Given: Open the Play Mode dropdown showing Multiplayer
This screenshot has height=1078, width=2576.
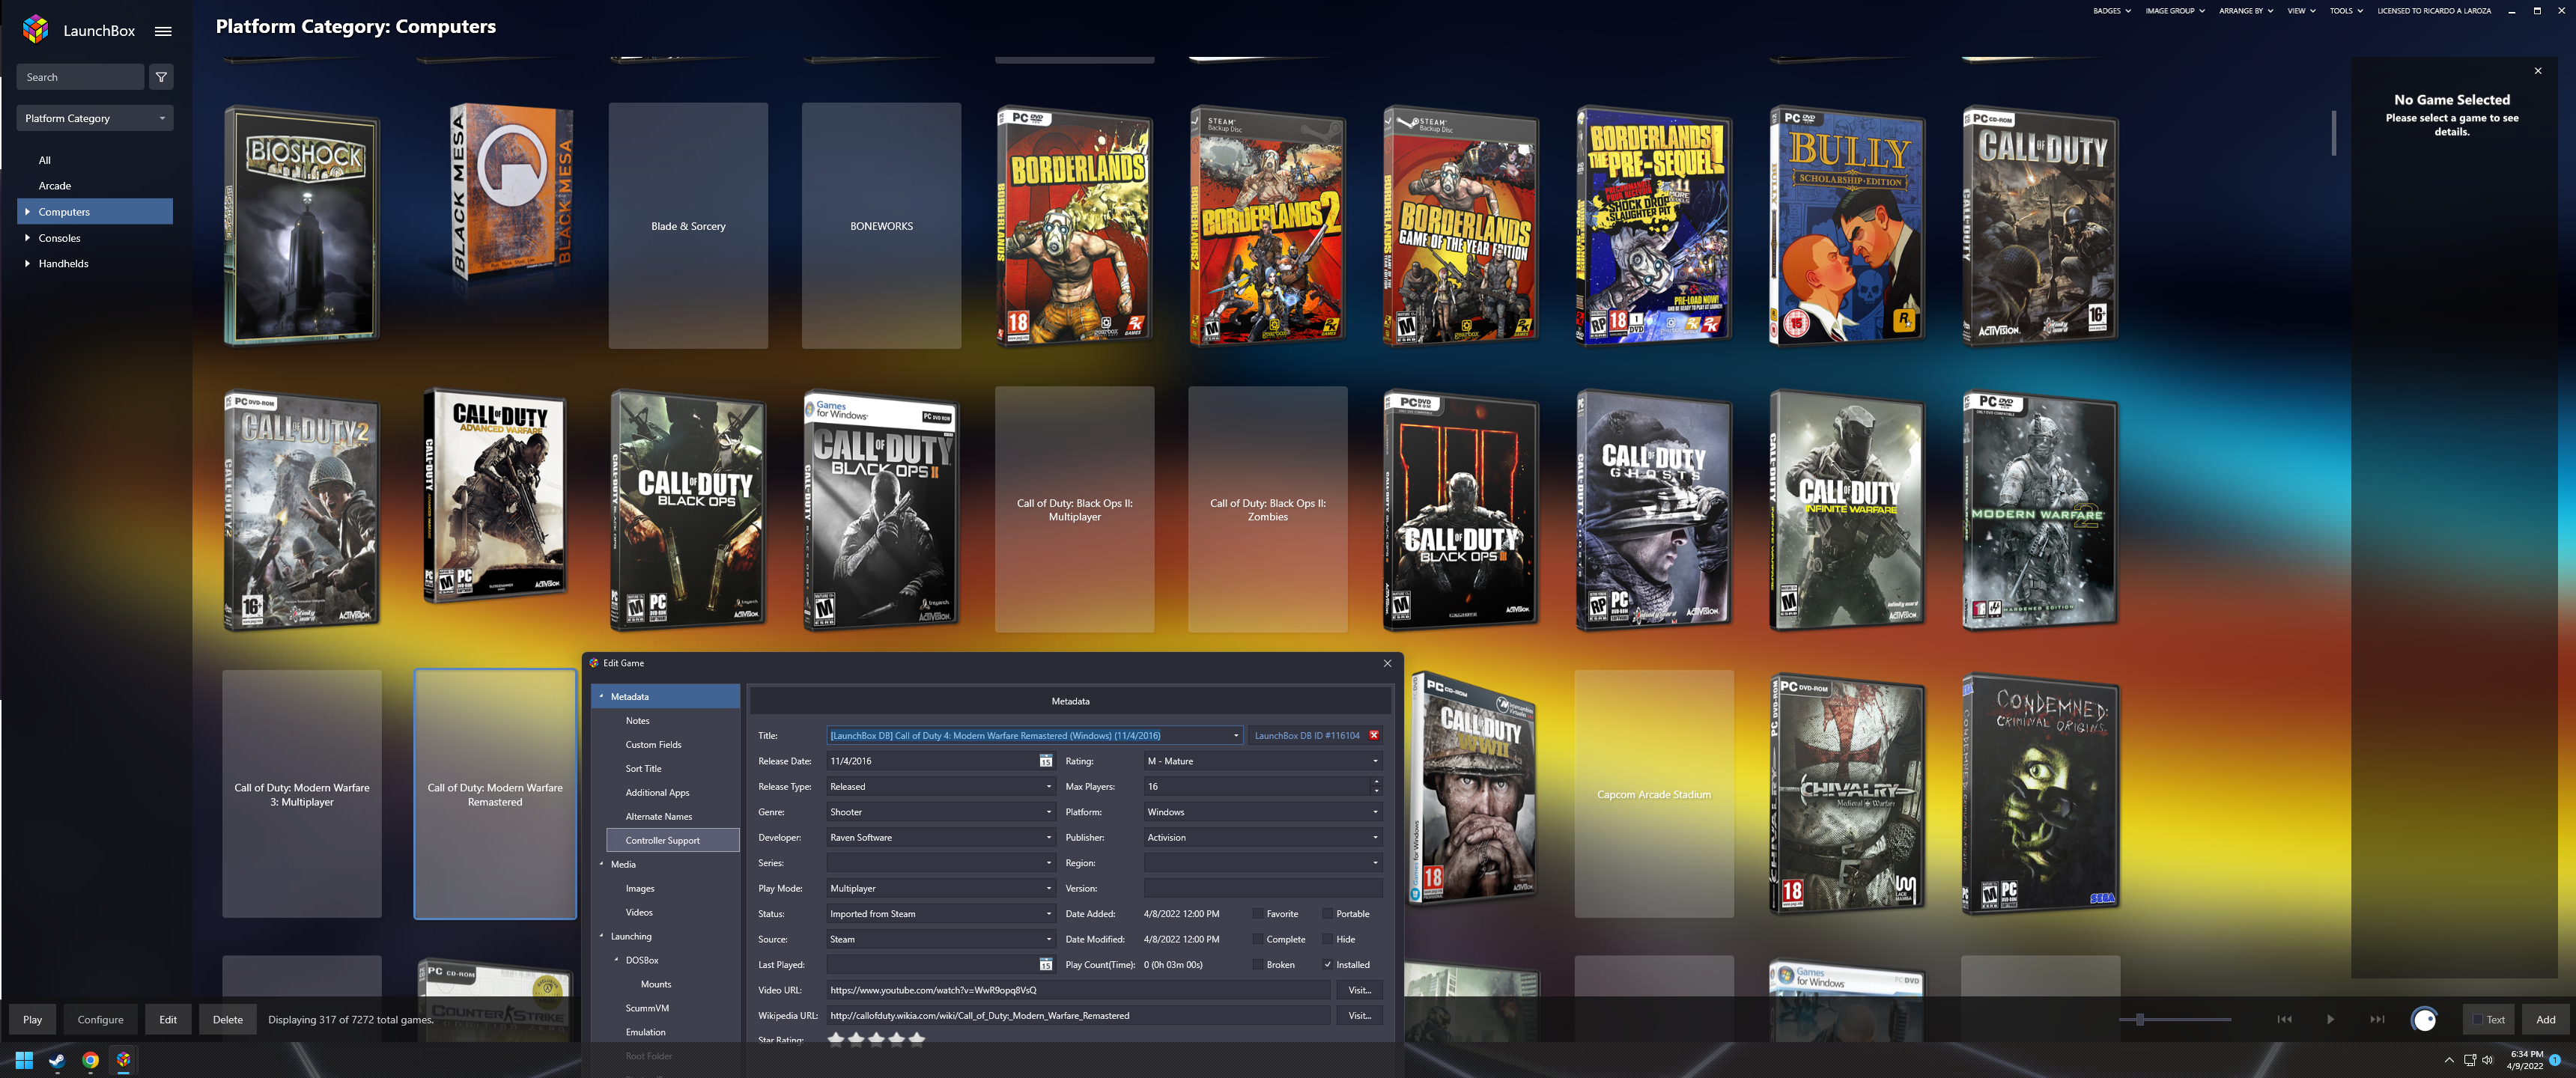Looking at the screenshot, I should click(x=941, y=889).
